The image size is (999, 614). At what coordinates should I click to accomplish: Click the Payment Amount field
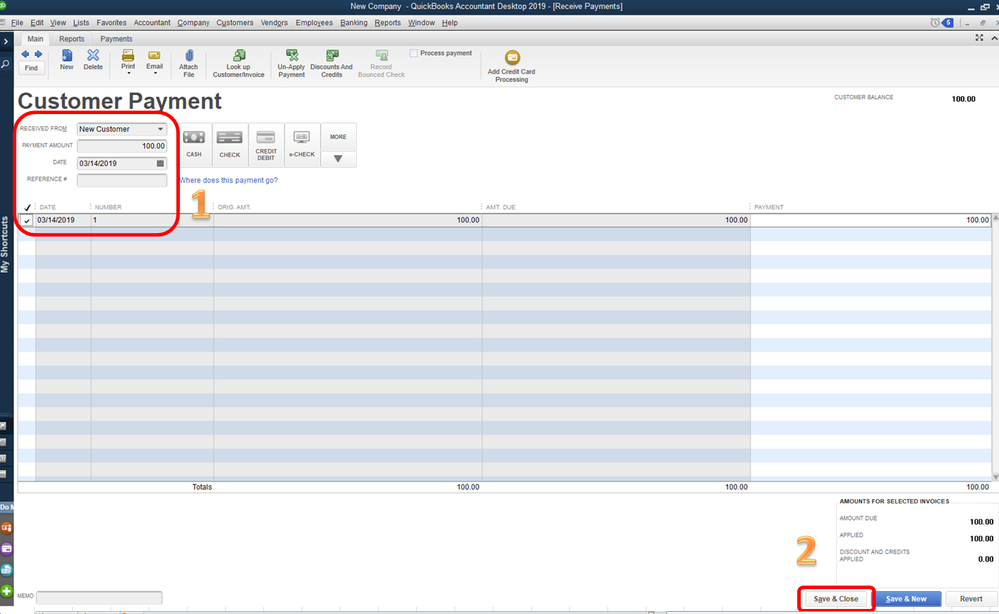[x=122, y=146]
